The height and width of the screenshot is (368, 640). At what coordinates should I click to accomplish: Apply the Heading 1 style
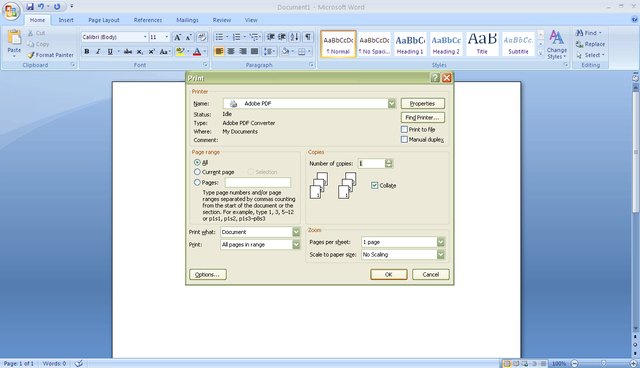coord(410,44)
